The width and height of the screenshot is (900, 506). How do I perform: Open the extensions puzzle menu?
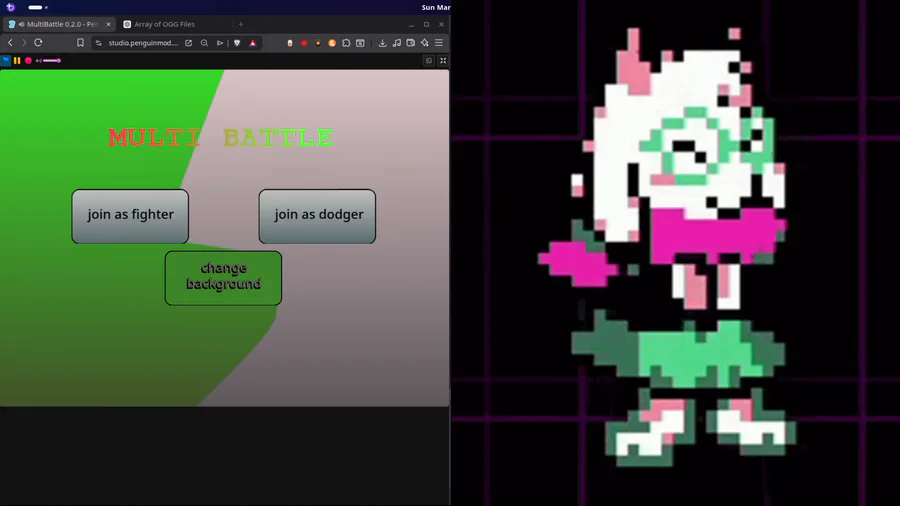coord(346,43)
